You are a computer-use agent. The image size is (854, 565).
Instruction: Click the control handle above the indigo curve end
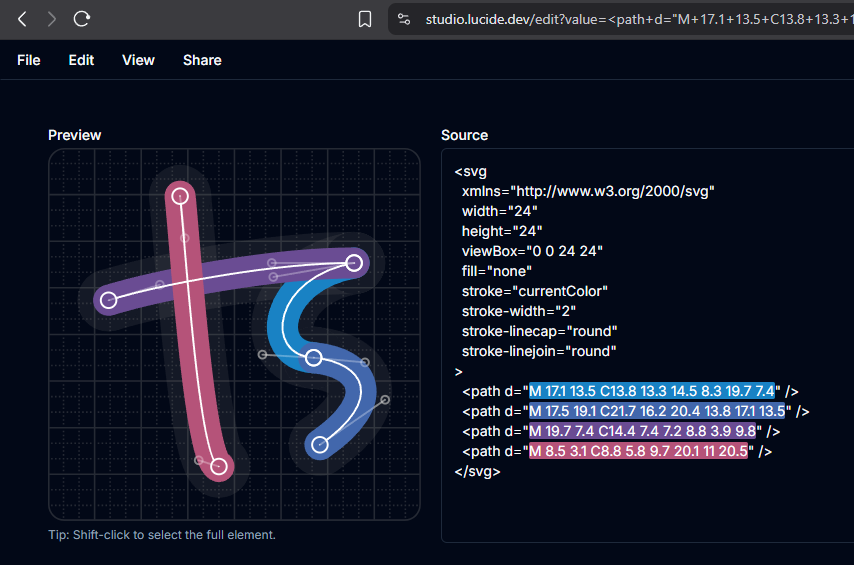385,400
